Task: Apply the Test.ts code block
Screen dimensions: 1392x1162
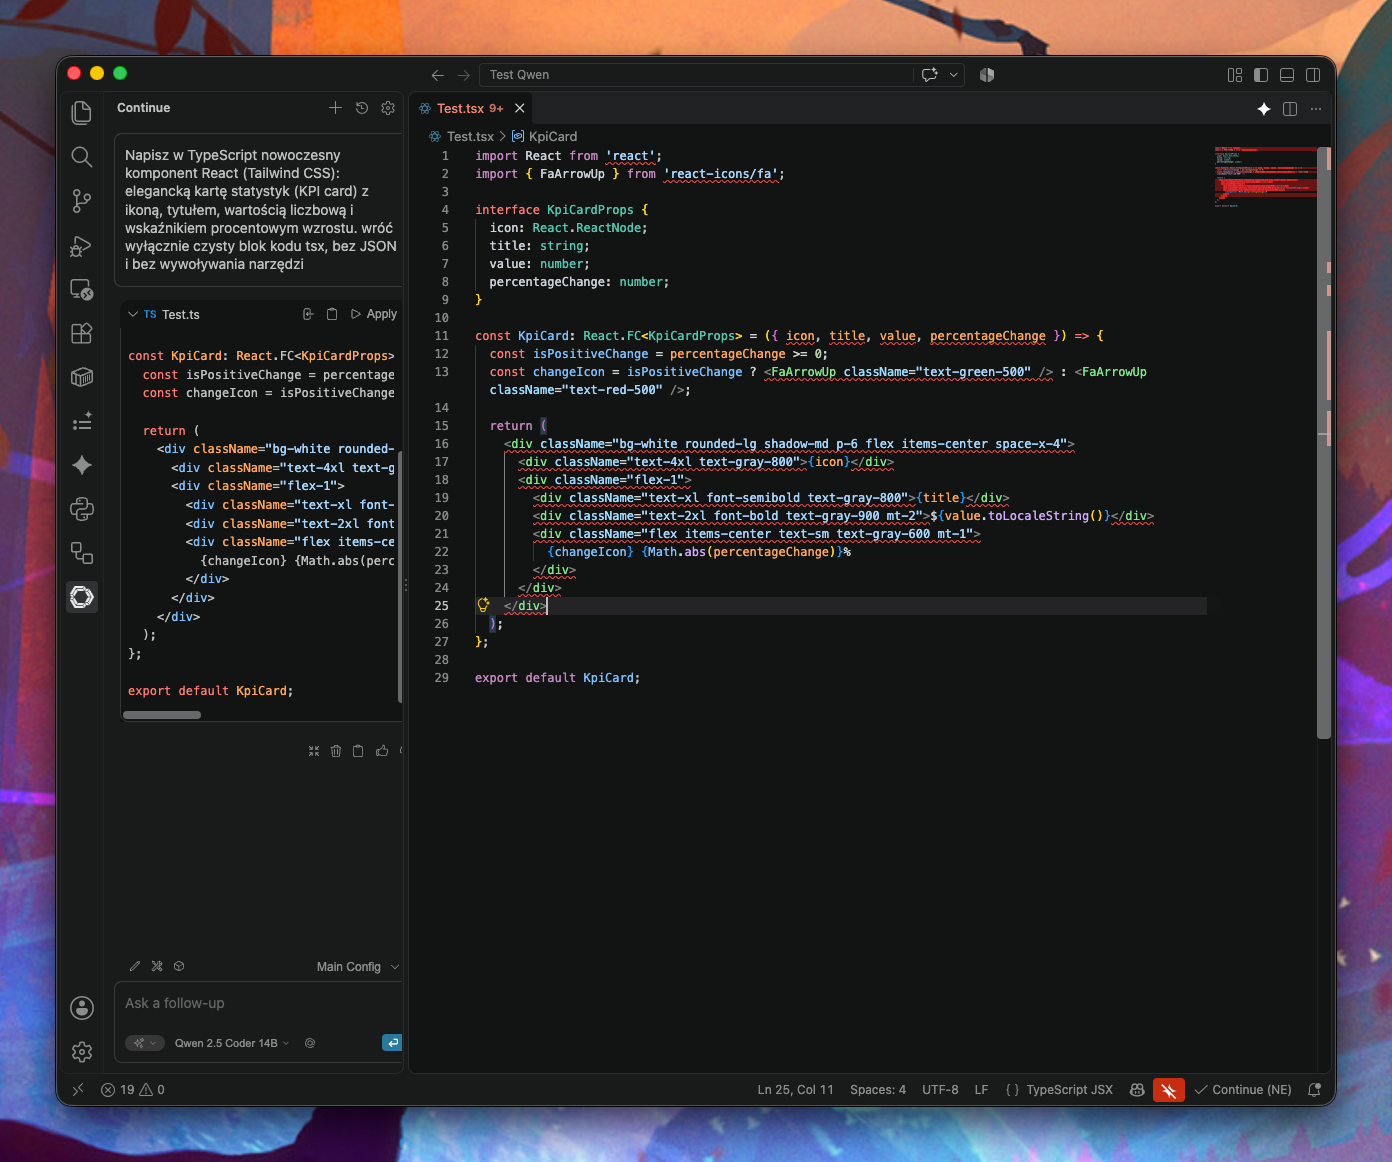Action: [x=374, y=314]
